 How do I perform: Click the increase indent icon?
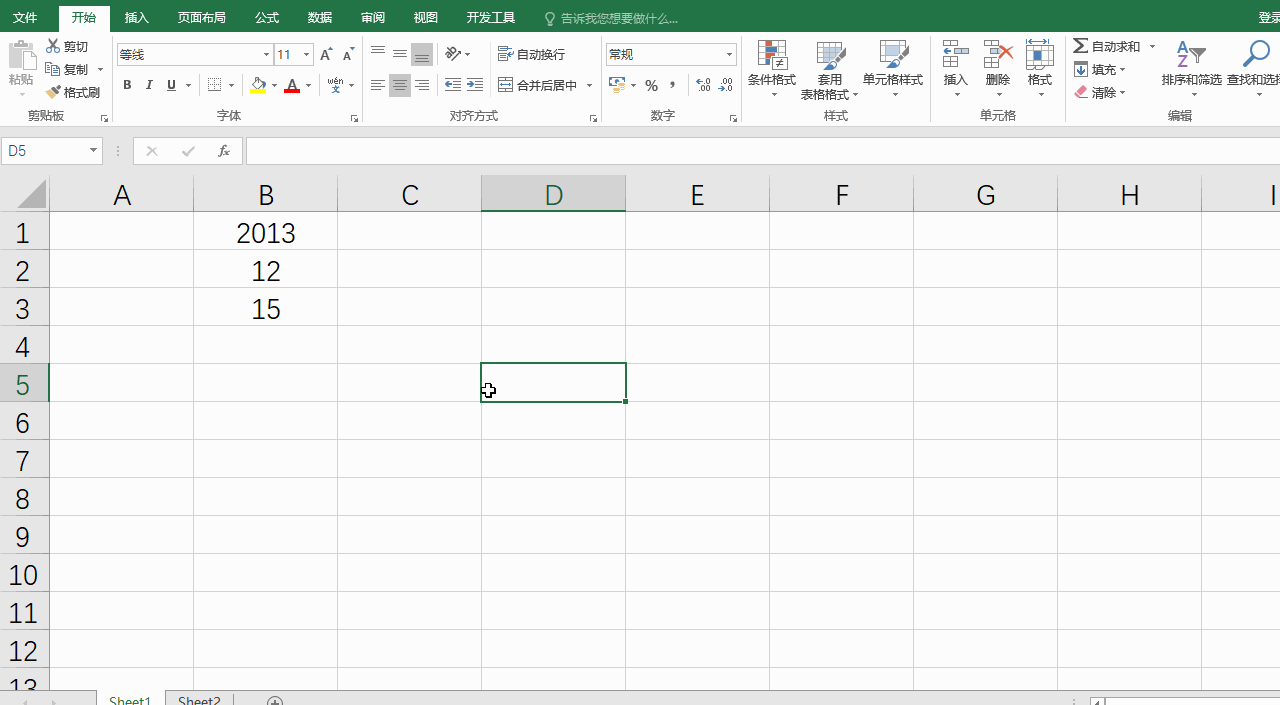click(475, 86)
